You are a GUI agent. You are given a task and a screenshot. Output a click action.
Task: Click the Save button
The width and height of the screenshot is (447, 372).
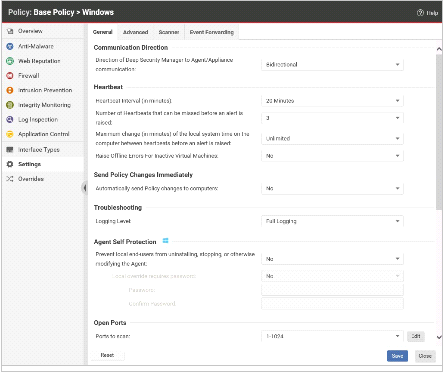tap(397, 356)
